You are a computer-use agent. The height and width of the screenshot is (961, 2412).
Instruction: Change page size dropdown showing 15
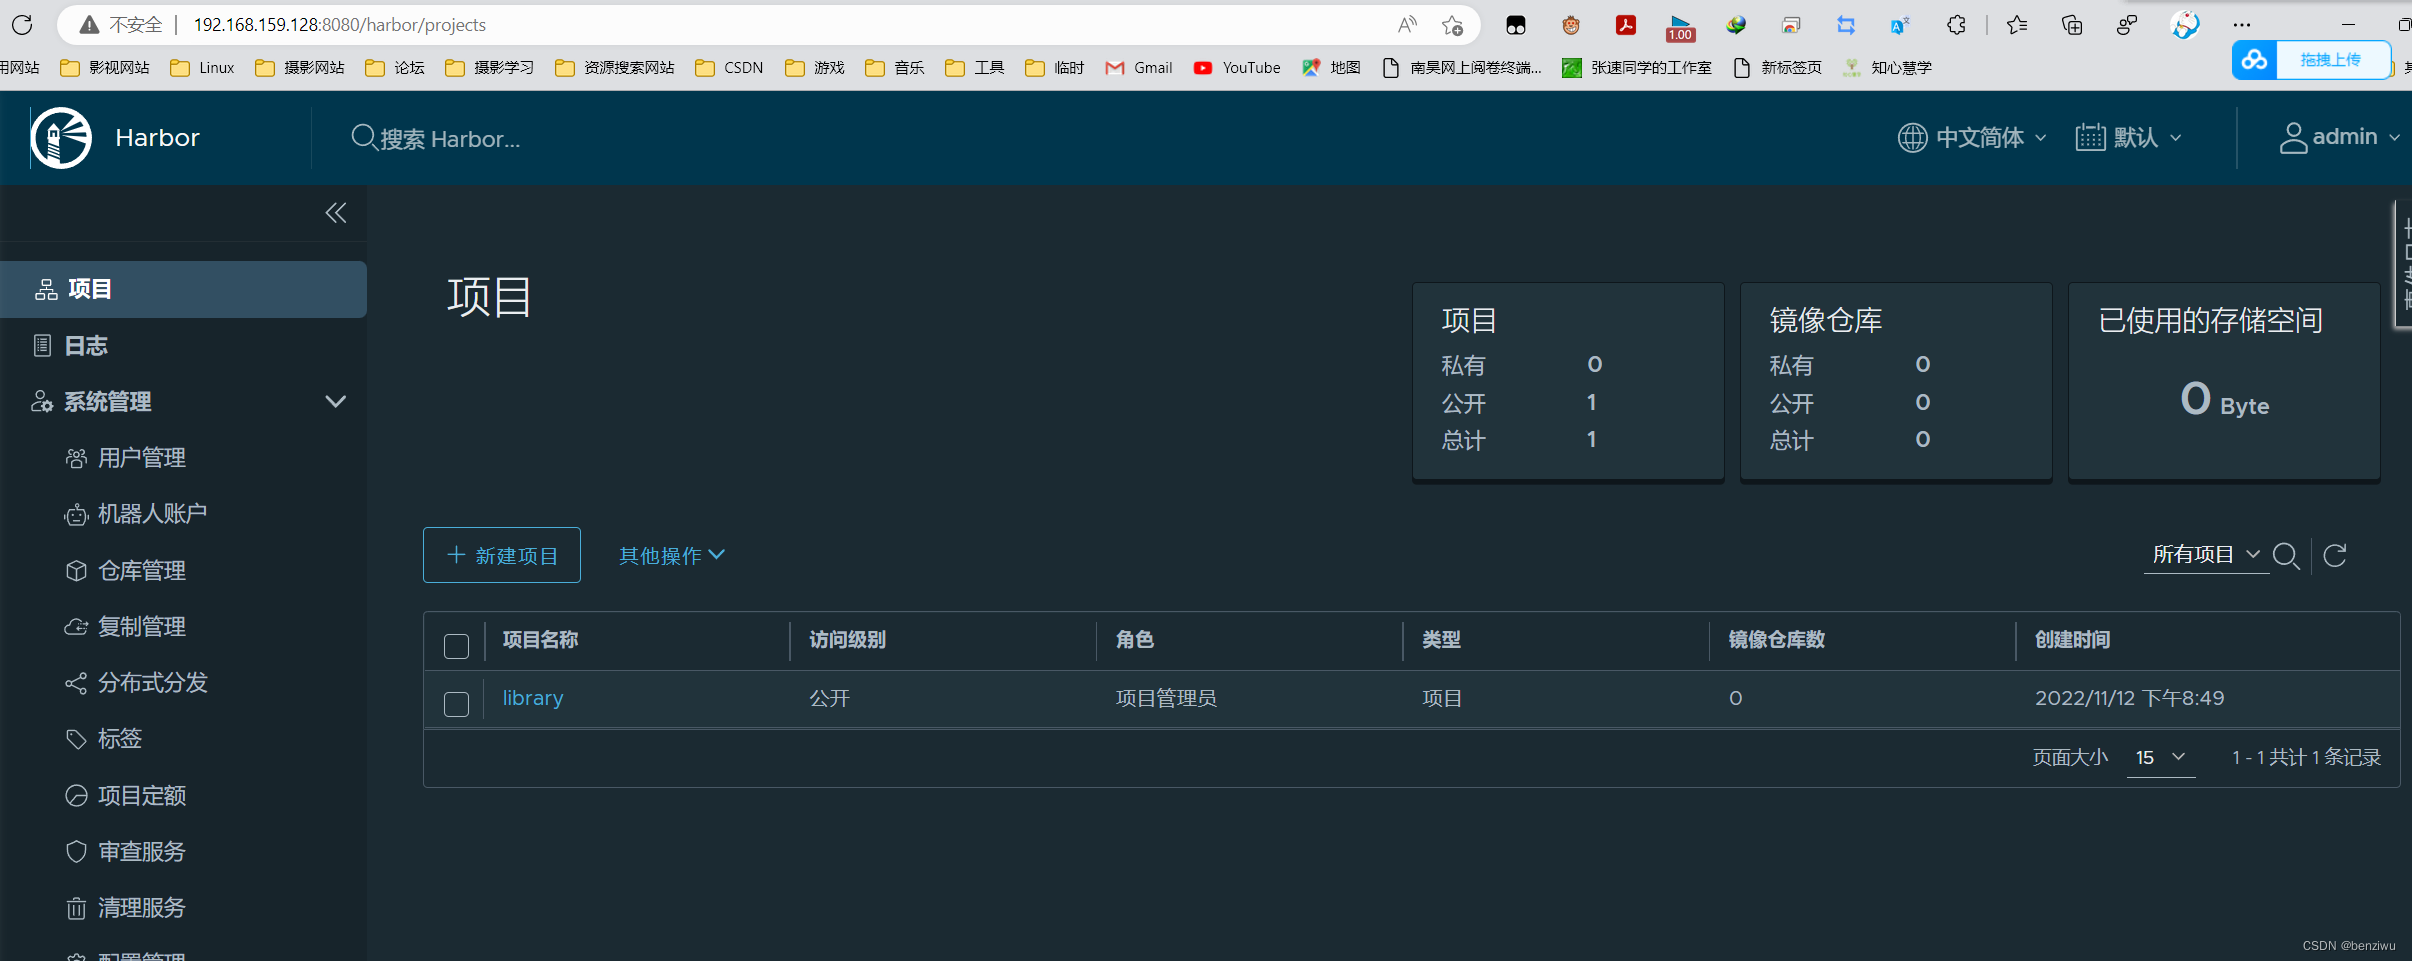tap(2160, 758)
